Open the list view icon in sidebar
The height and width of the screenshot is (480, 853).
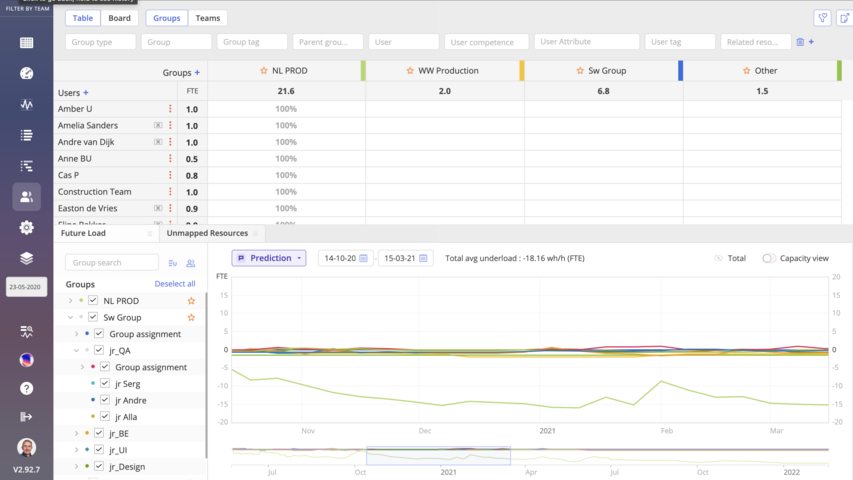[x=26, y=135]
